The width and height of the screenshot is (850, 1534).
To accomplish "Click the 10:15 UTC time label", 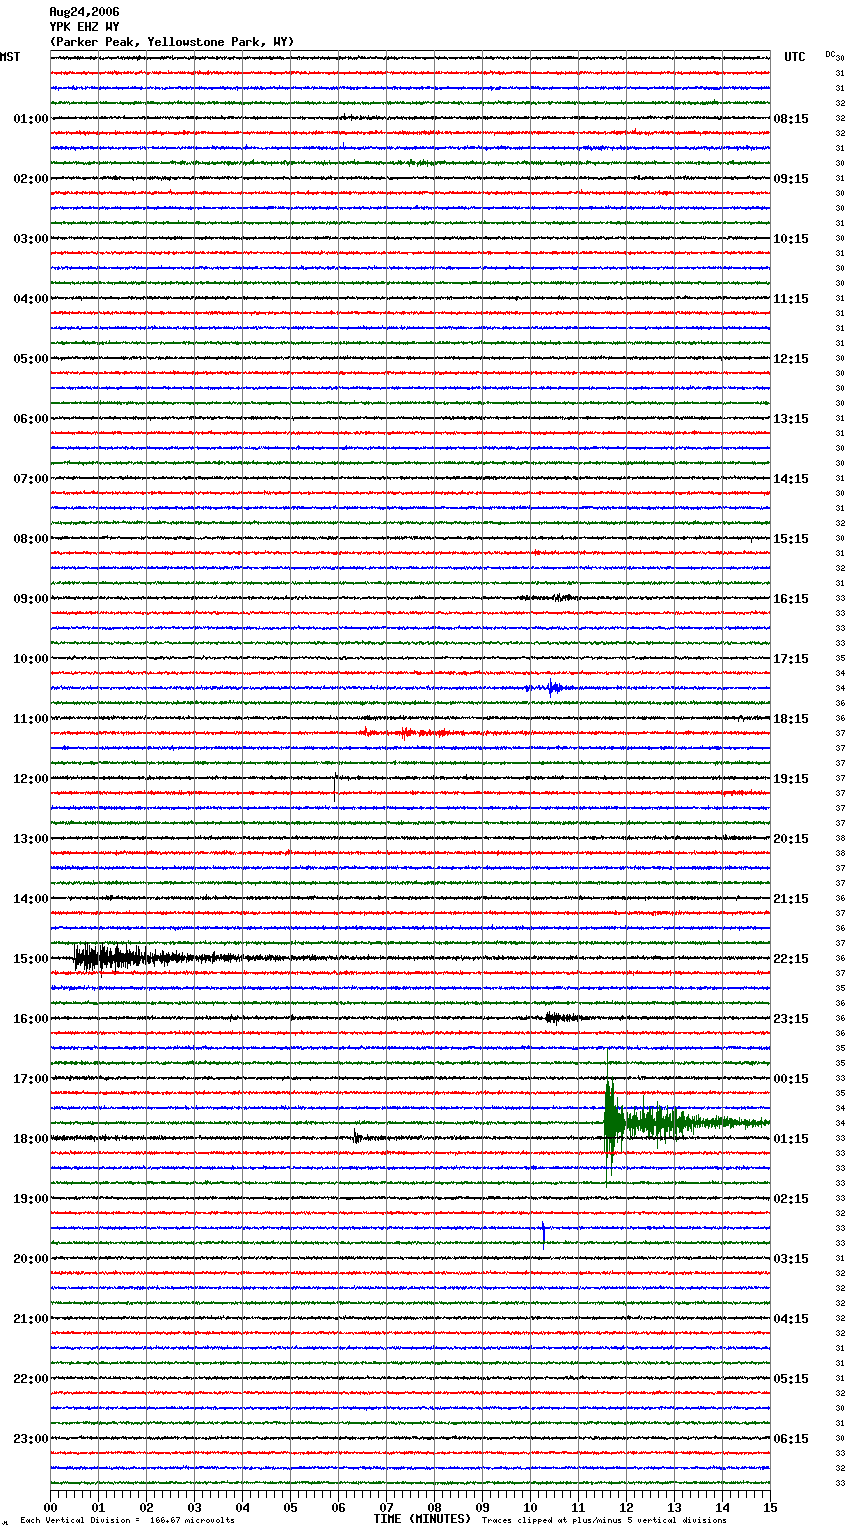I will [791, 239].
